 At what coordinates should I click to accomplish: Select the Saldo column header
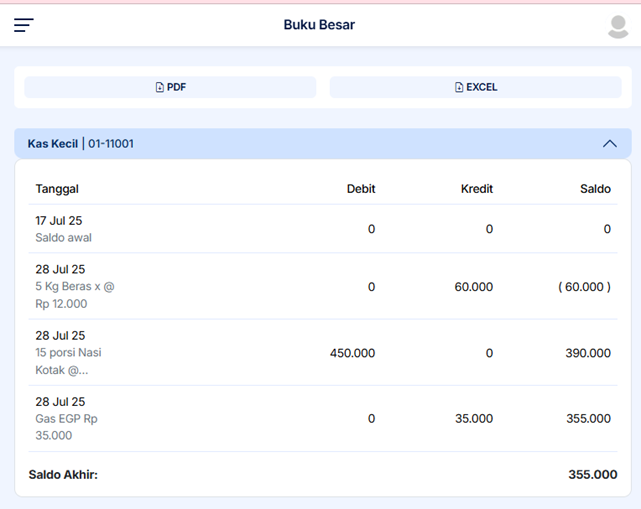(595, 189)
